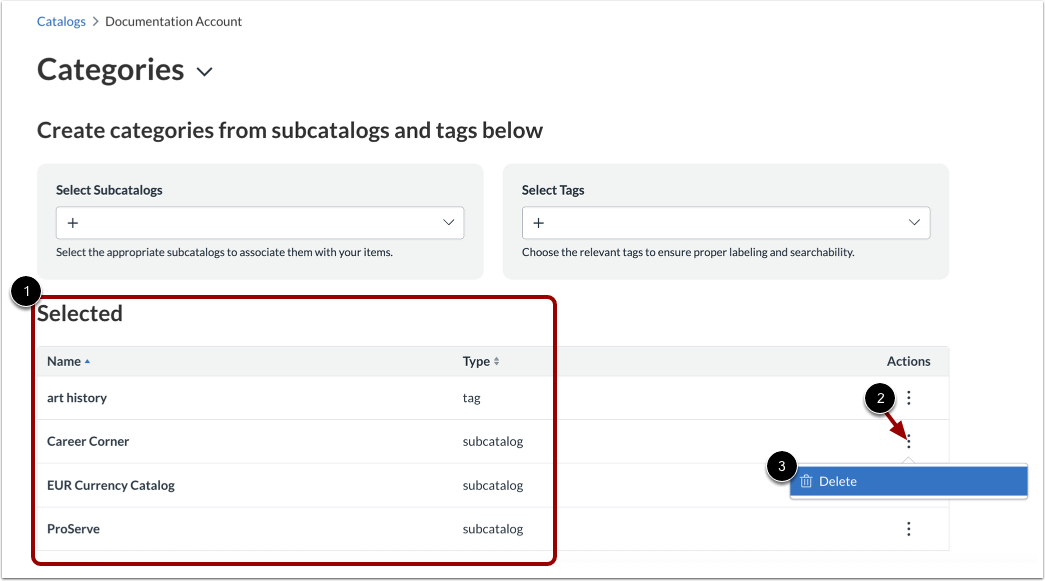
Task: Navigate to Catalogs via the breadcrumb link
Action: tap(61, 20)
